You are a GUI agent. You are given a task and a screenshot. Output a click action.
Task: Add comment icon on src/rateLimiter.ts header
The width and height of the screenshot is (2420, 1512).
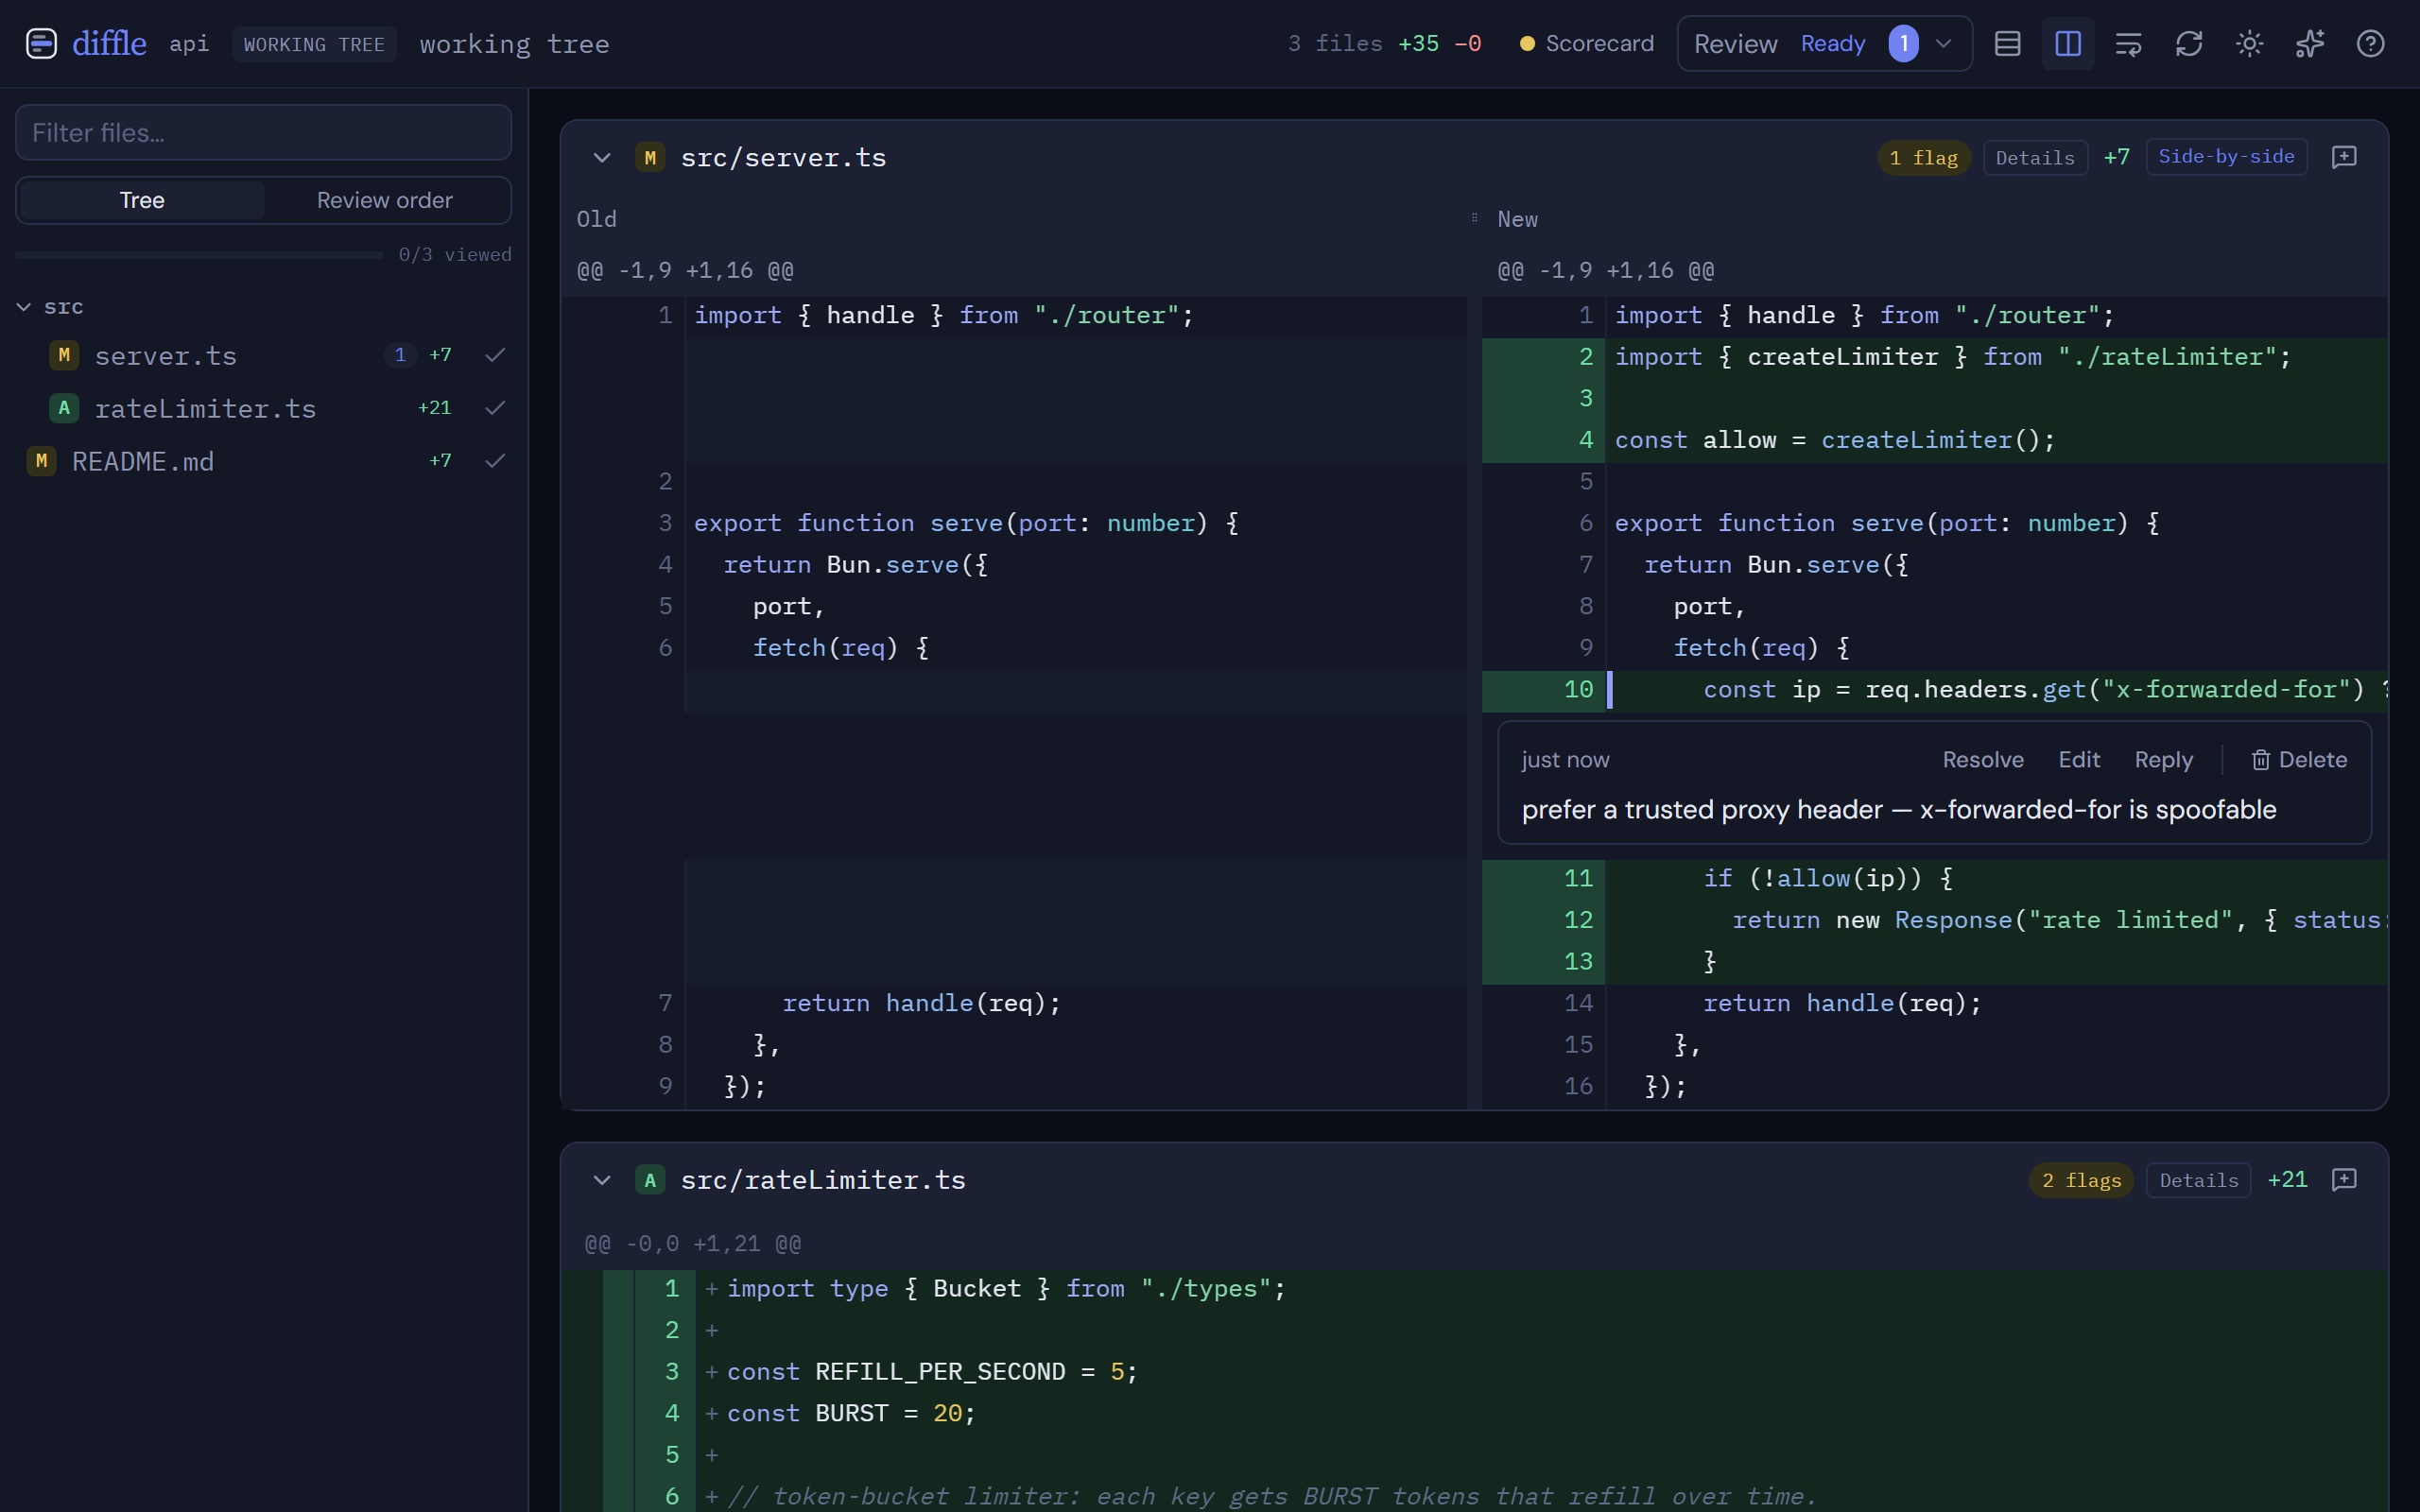2344,1180
